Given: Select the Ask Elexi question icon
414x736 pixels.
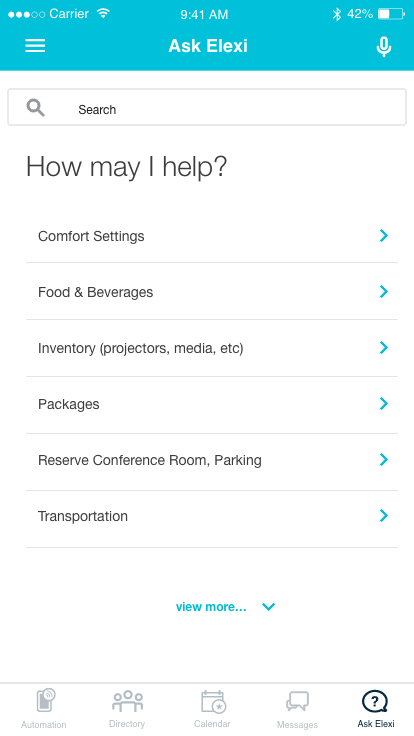Looking at the screenshot, I should (375, 702).
